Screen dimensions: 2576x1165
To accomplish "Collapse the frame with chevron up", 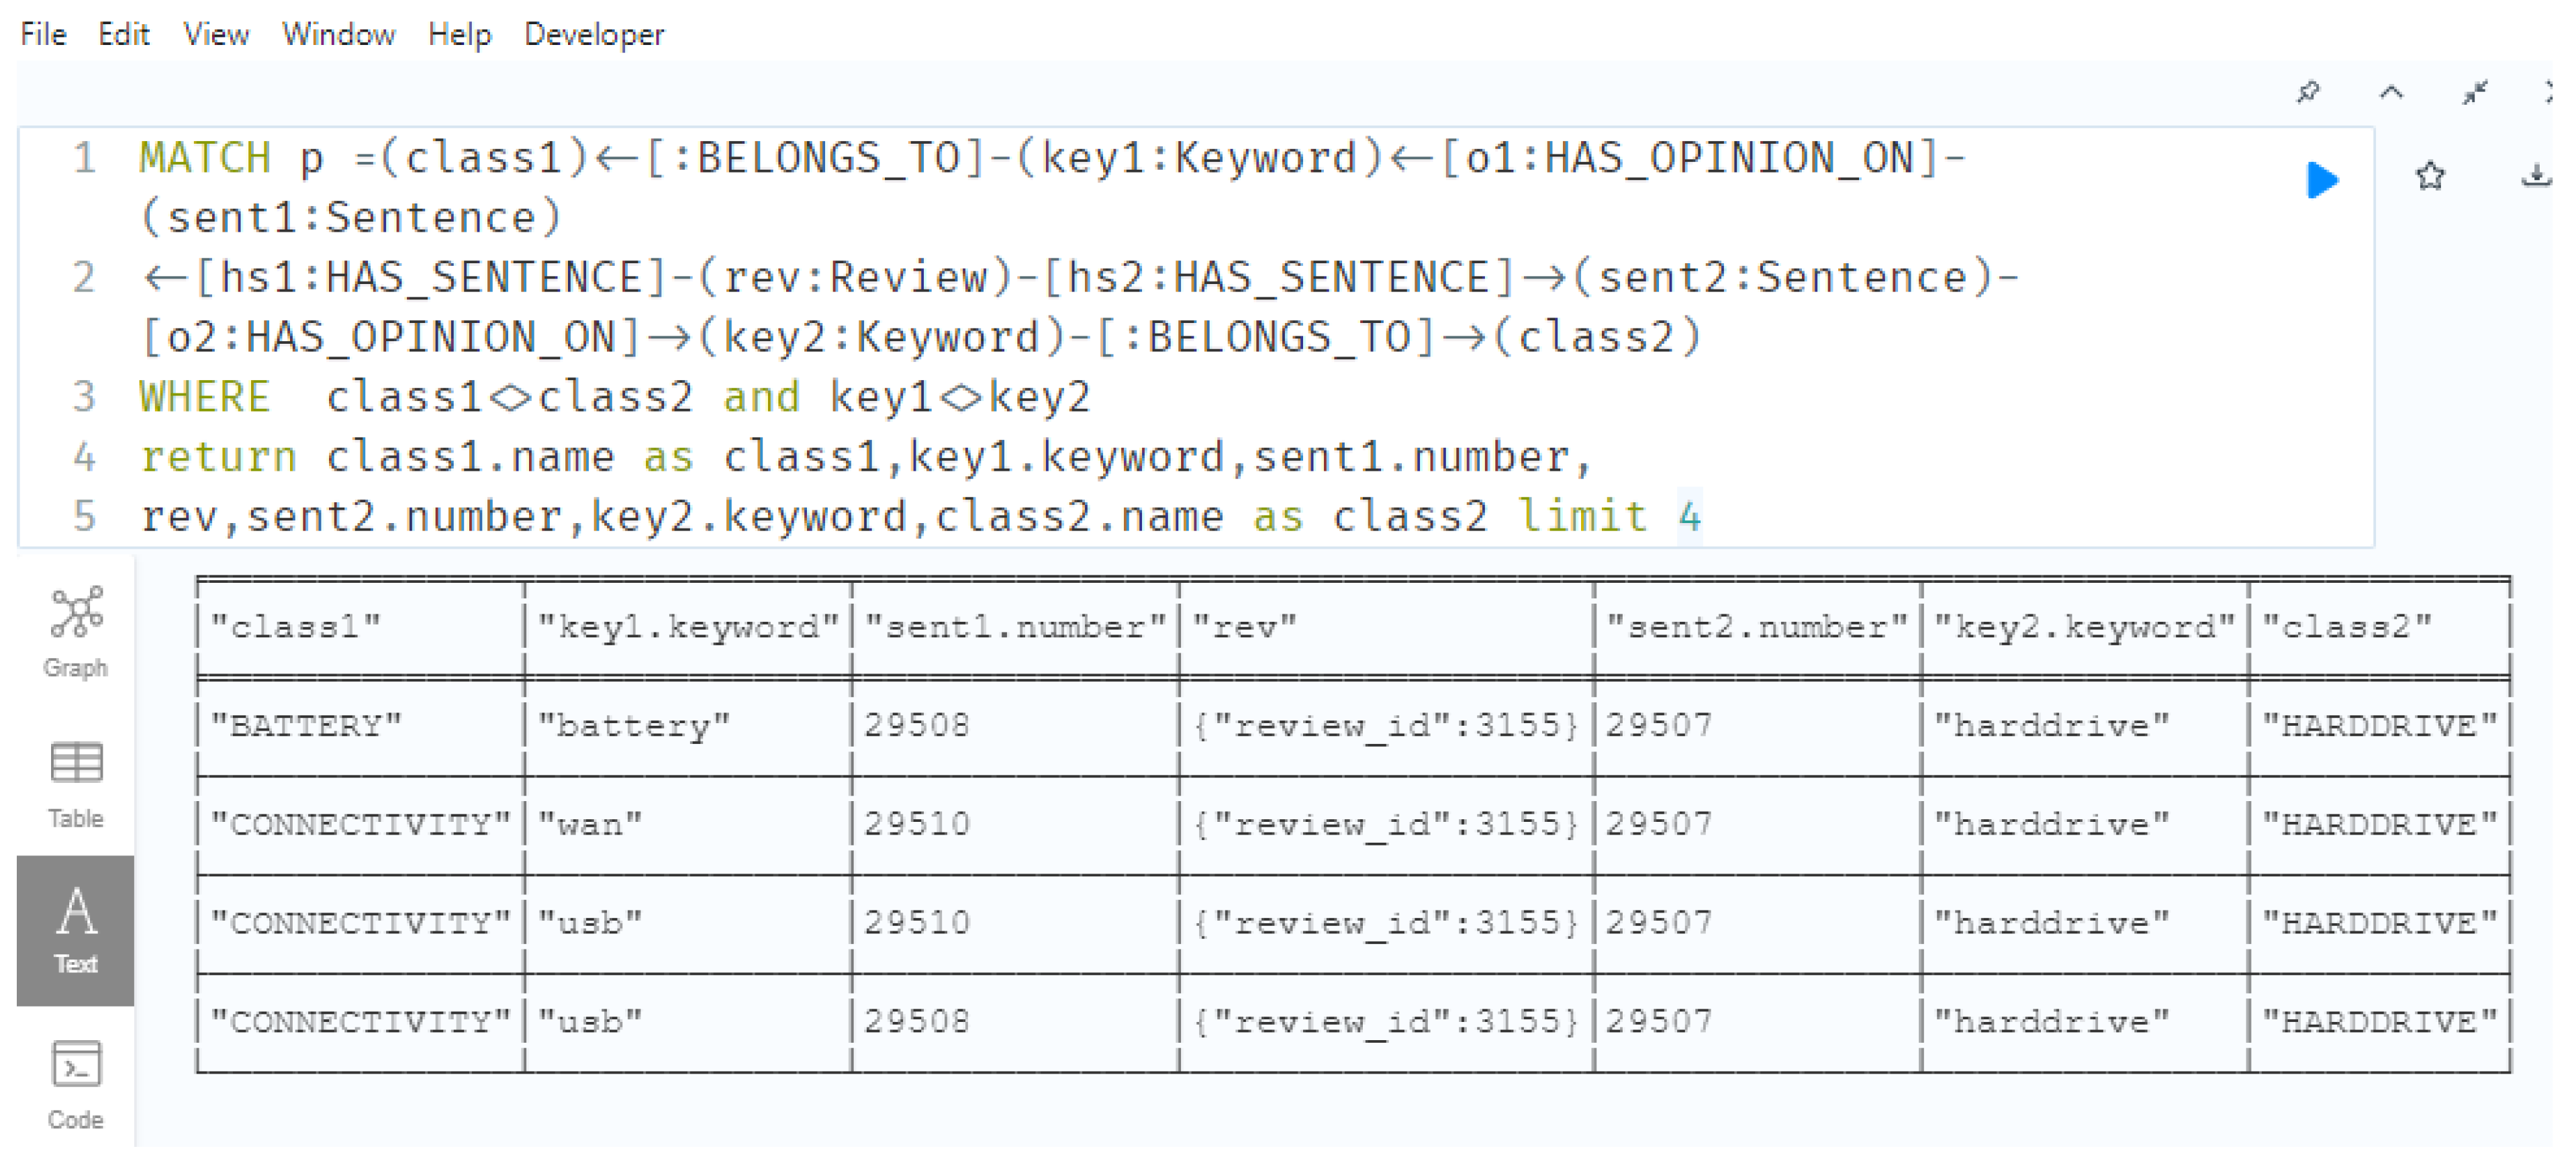I will (2391, 92).
